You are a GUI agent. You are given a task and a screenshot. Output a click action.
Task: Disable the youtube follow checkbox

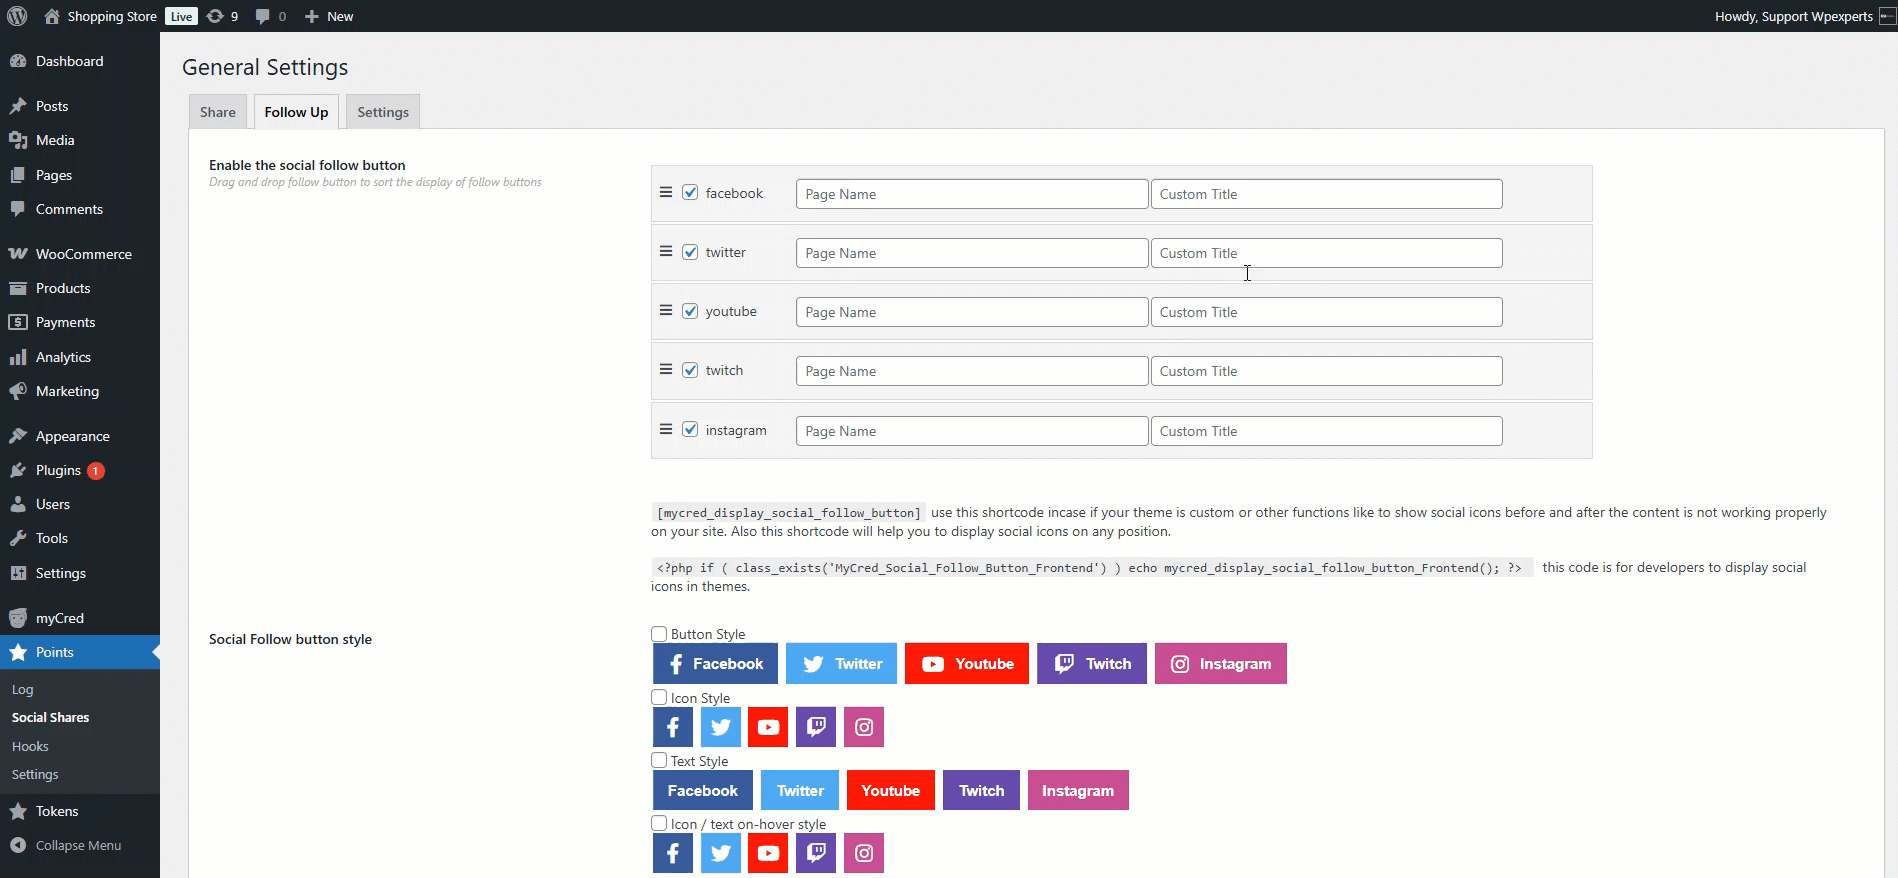click(x=690, y=311)
